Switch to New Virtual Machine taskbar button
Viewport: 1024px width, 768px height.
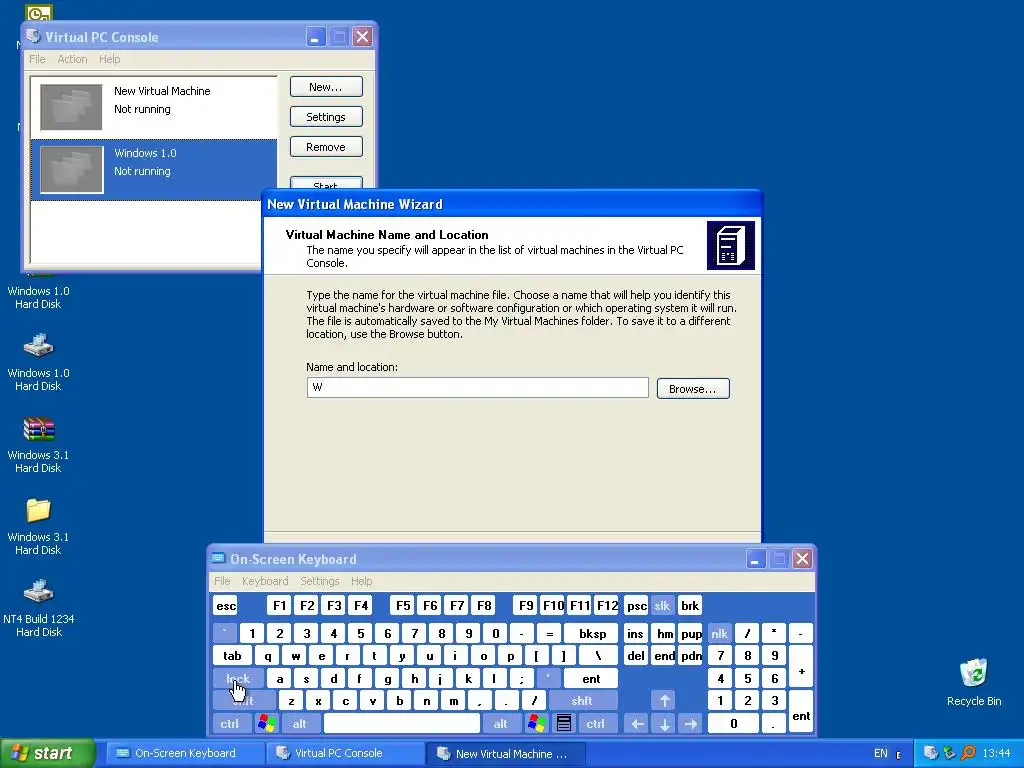tap(504, 753)
